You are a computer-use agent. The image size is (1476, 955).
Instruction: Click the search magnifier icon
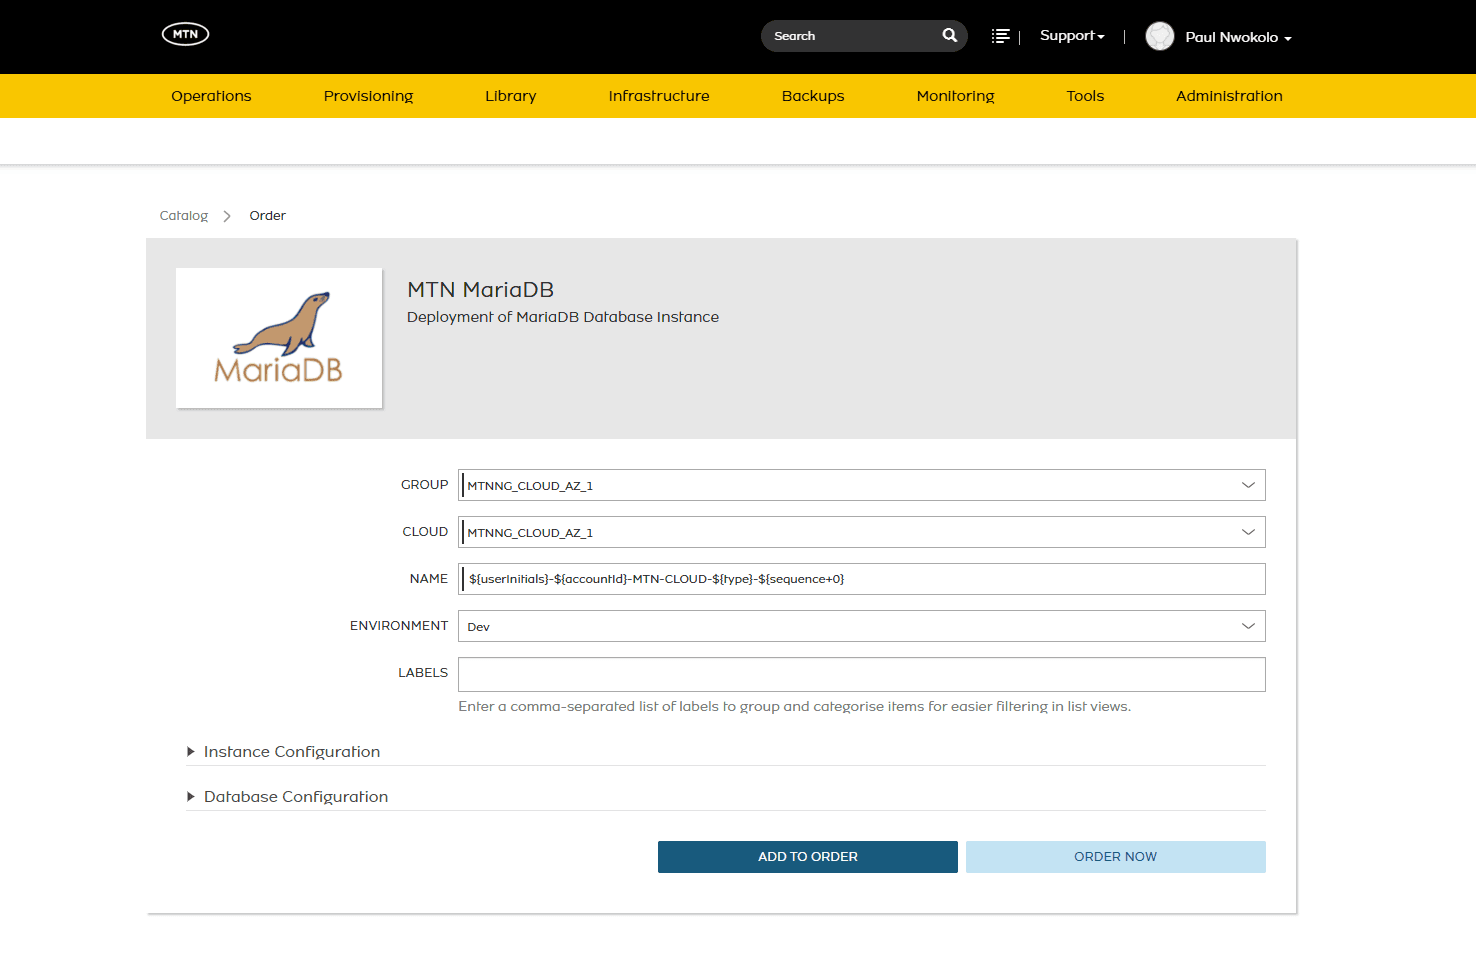coord(949,35)
